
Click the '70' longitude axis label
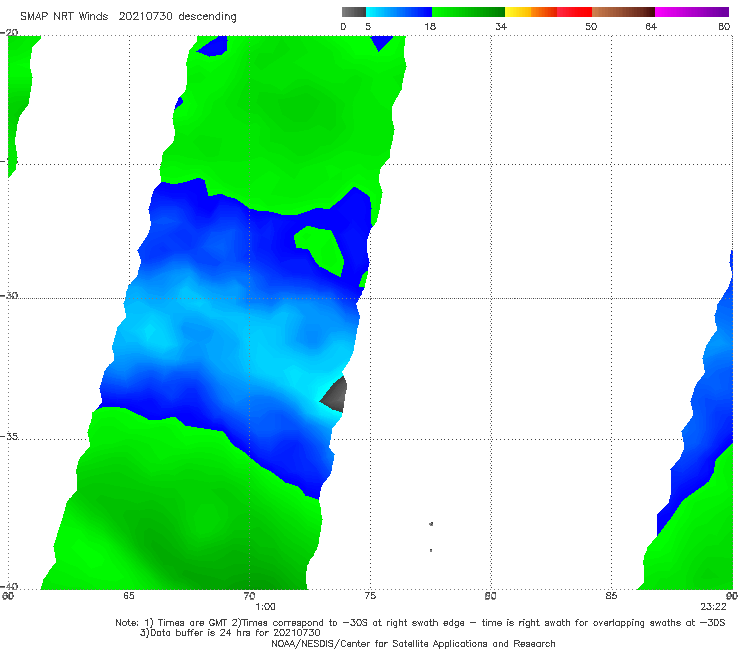click(x=249, y=596)
